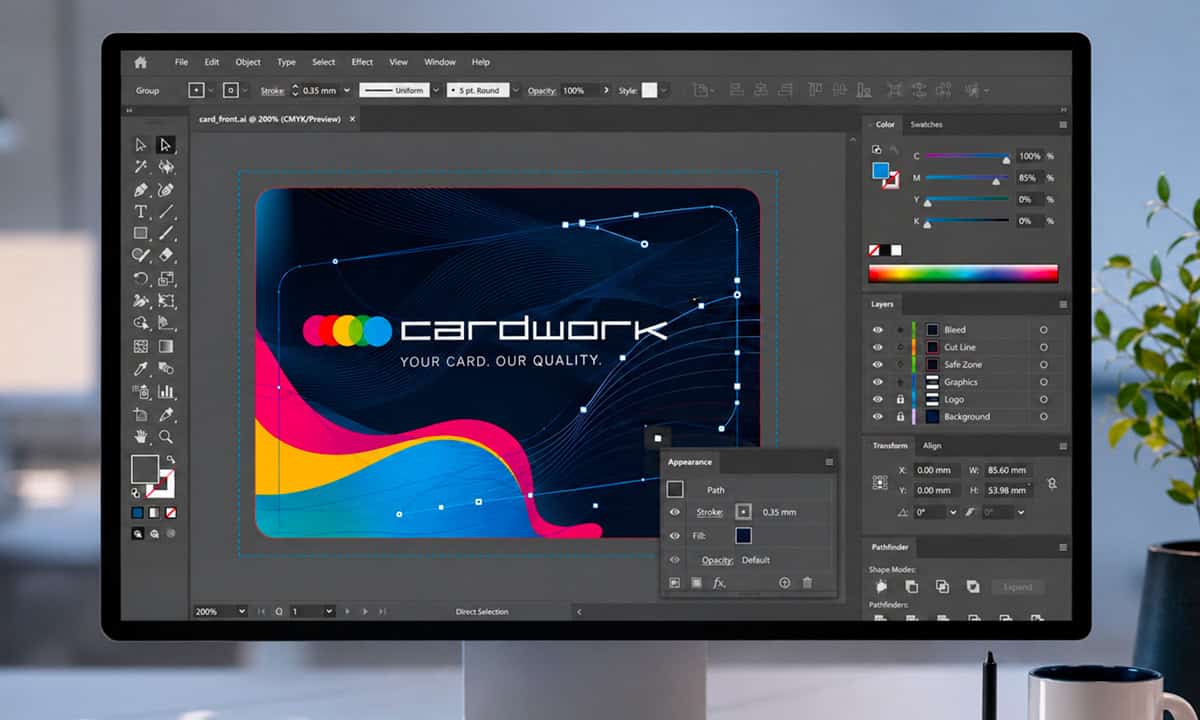Viewport: 1200px width, 720px height.
Task: Open the Effect menu
Action: pos(362,62)
